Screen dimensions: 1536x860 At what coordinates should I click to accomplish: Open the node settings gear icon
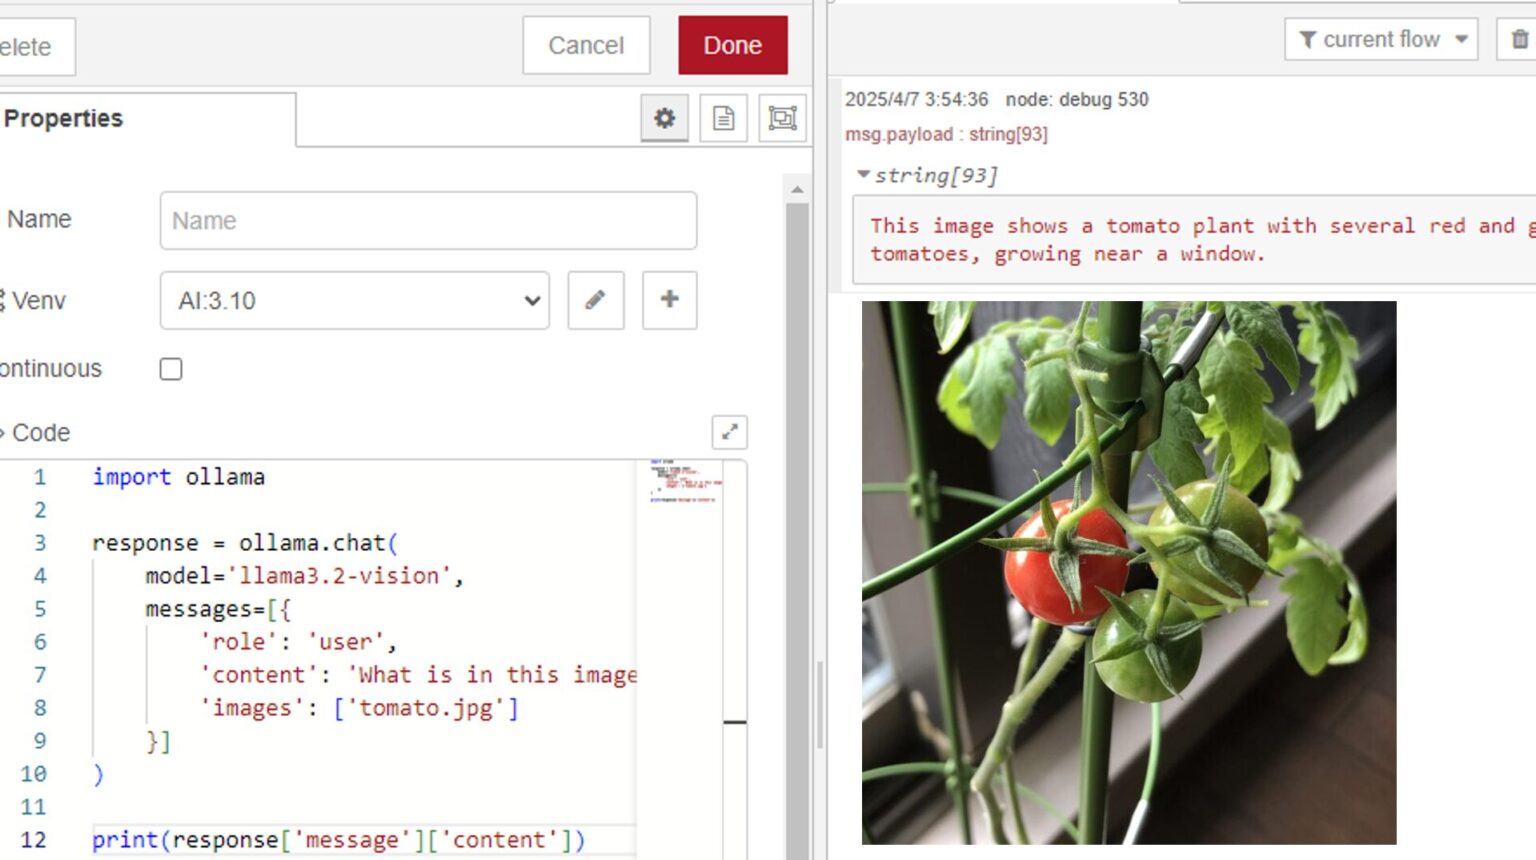(664, 117)
